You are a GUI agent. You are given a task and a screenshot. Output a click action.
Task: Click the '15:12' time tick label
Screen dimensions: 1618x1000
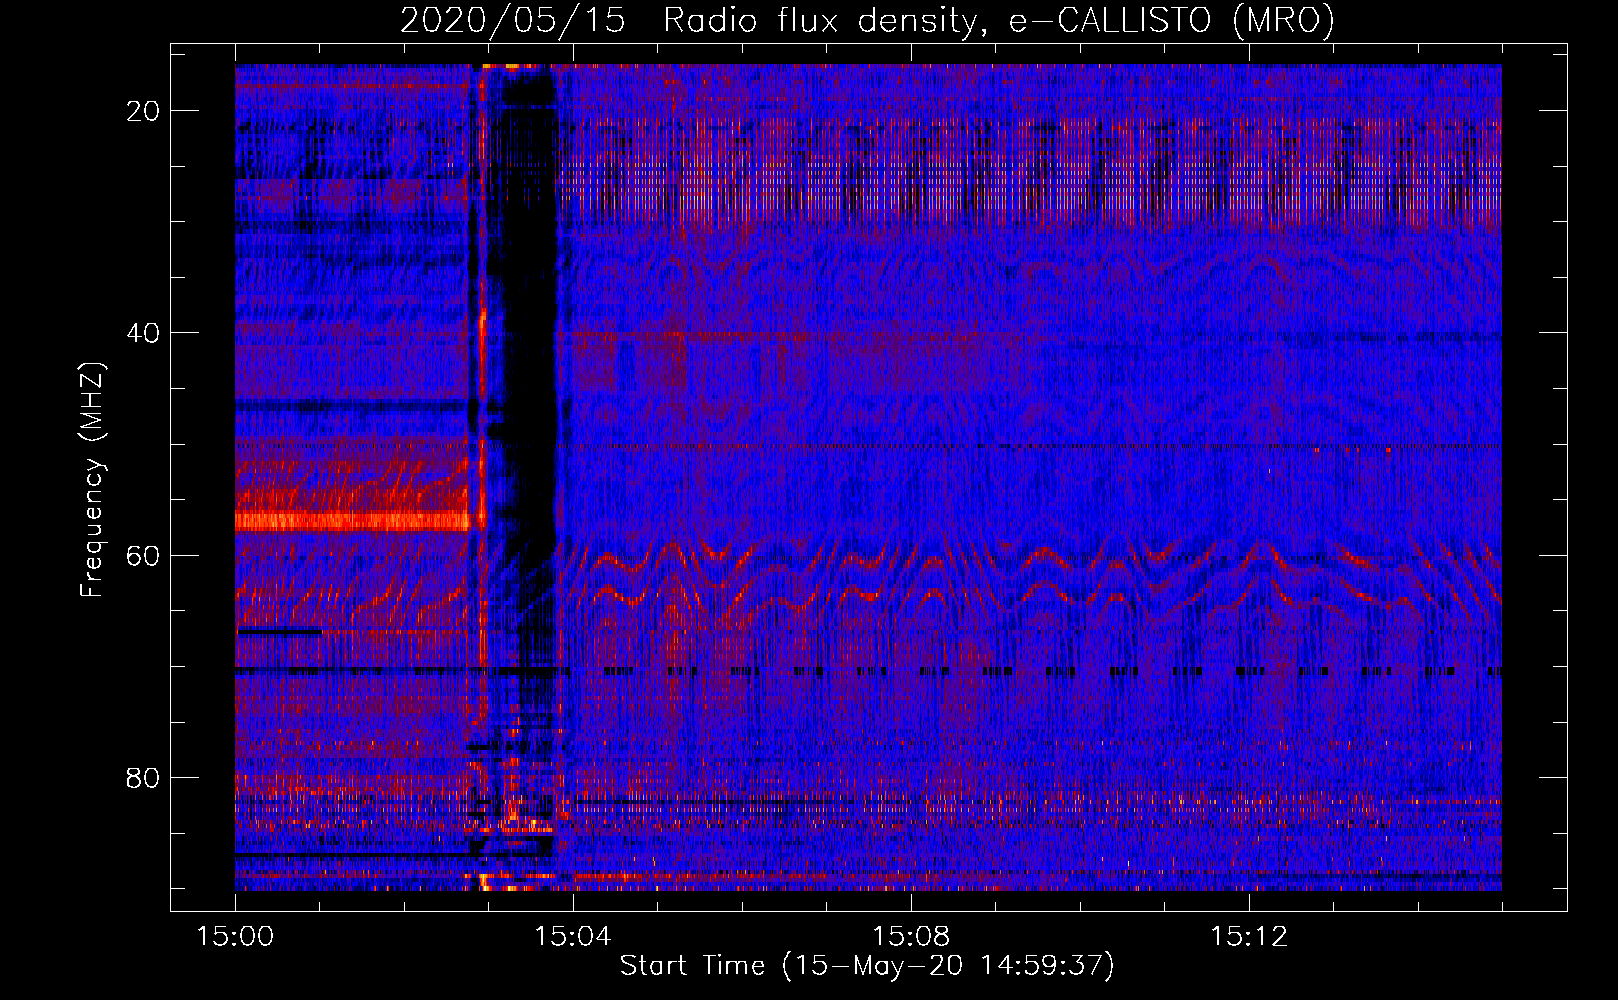(1248, 937)
